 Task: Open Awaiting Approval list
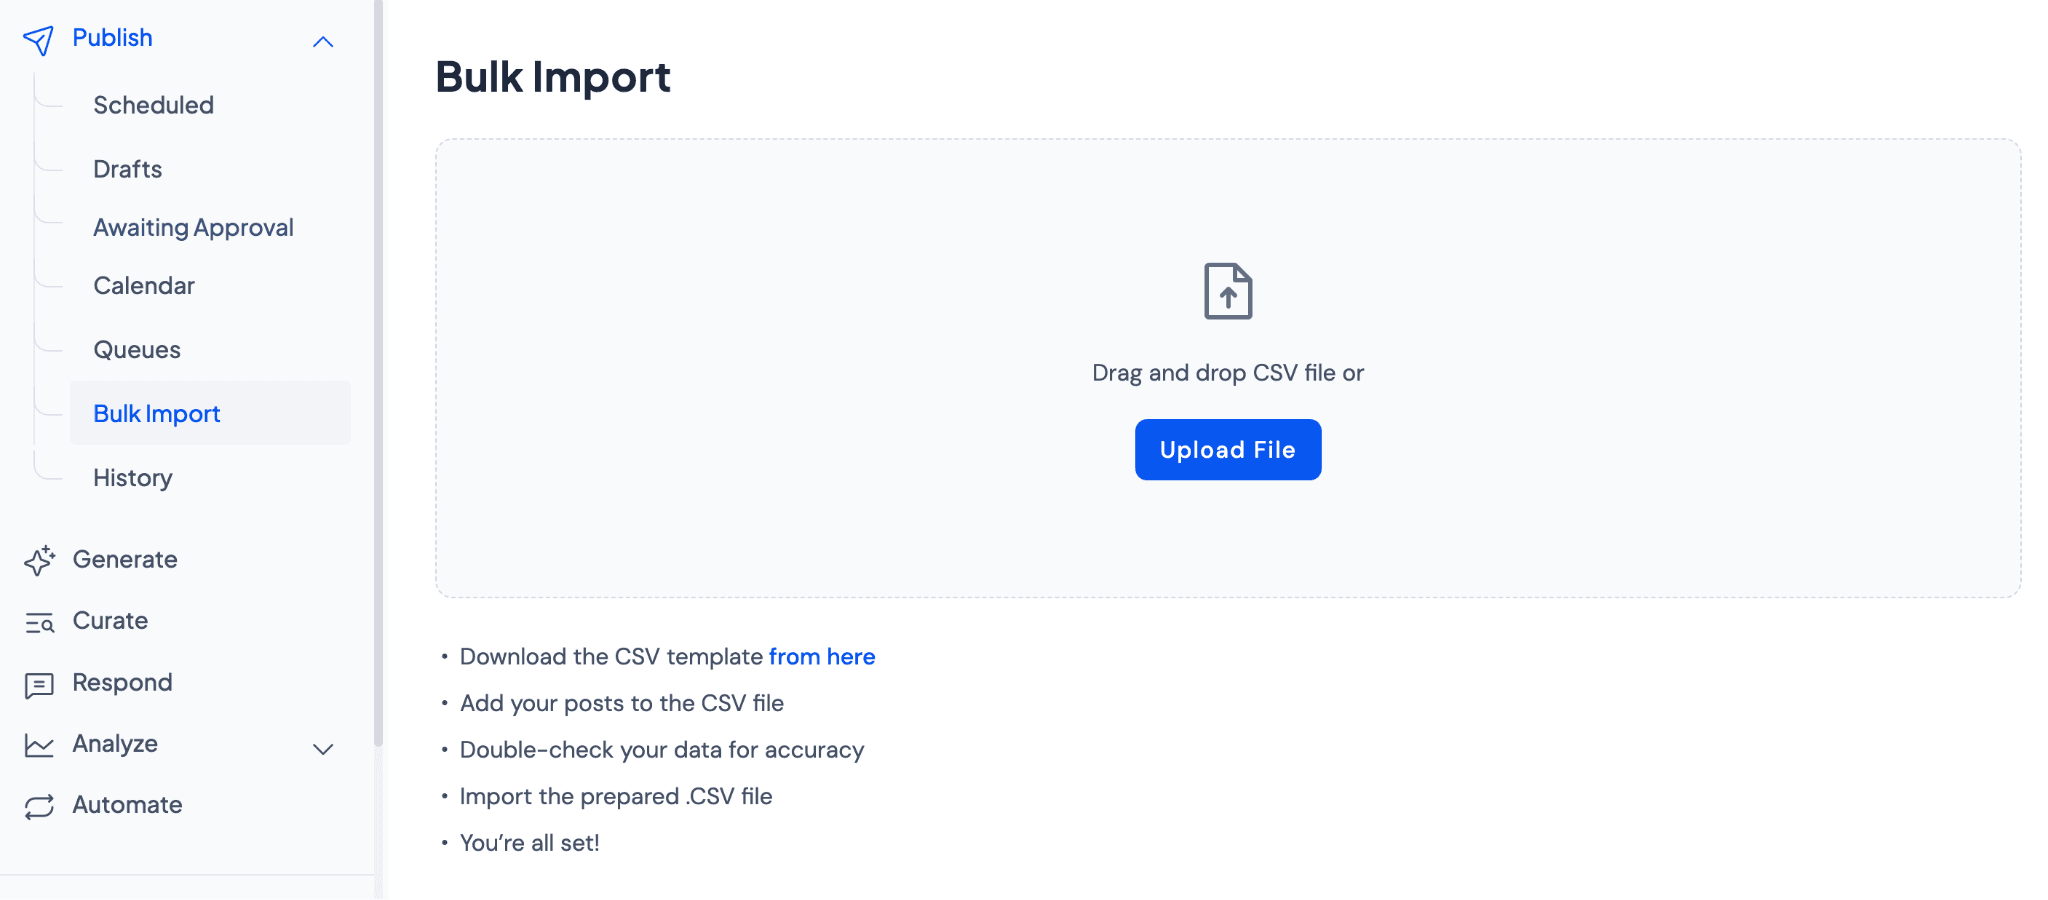[193, 228]
